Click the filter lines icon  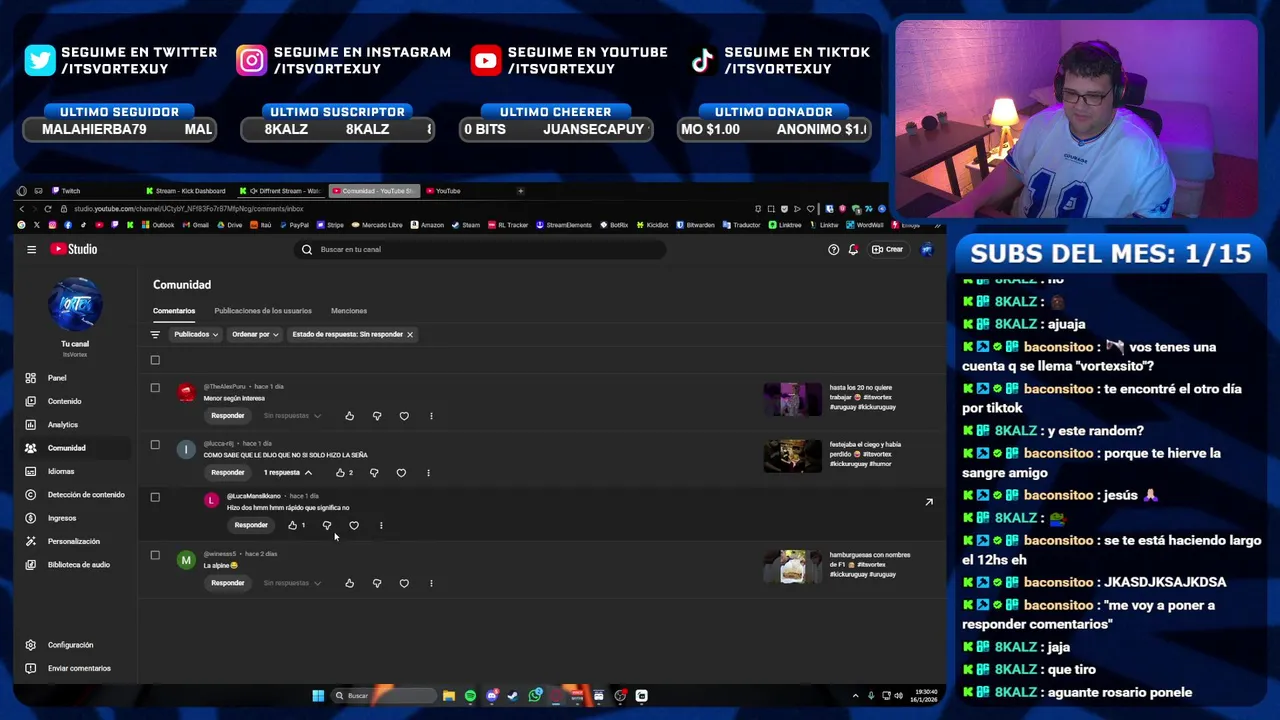coord(155,335)
